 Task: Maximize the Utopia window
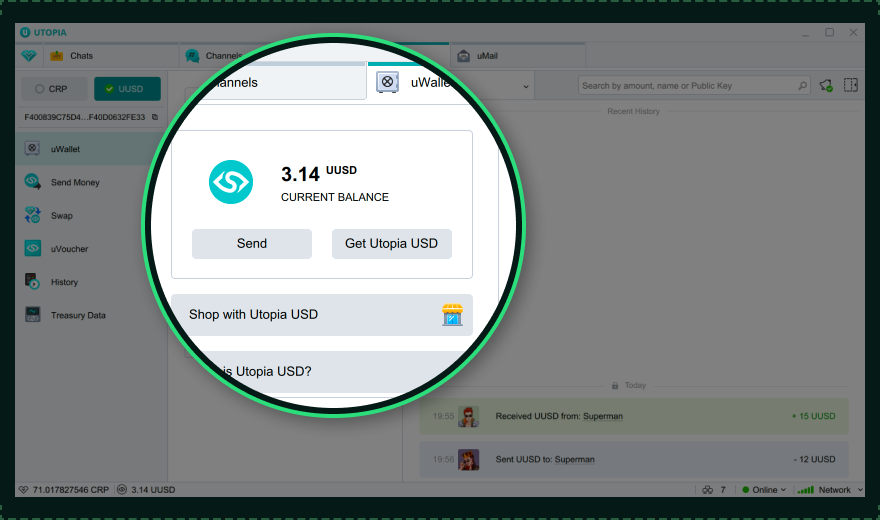[829, 33]
